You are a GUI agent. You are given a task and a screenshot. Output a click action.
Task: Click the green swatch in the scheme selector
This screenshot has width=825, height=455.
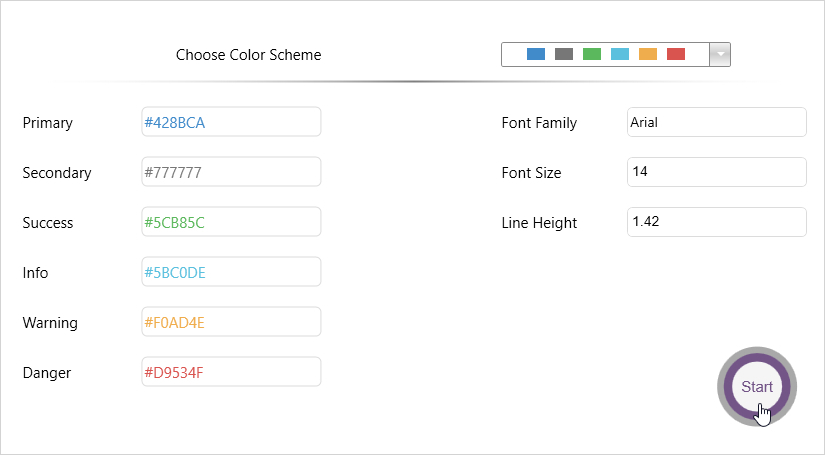tap(592, 54)
